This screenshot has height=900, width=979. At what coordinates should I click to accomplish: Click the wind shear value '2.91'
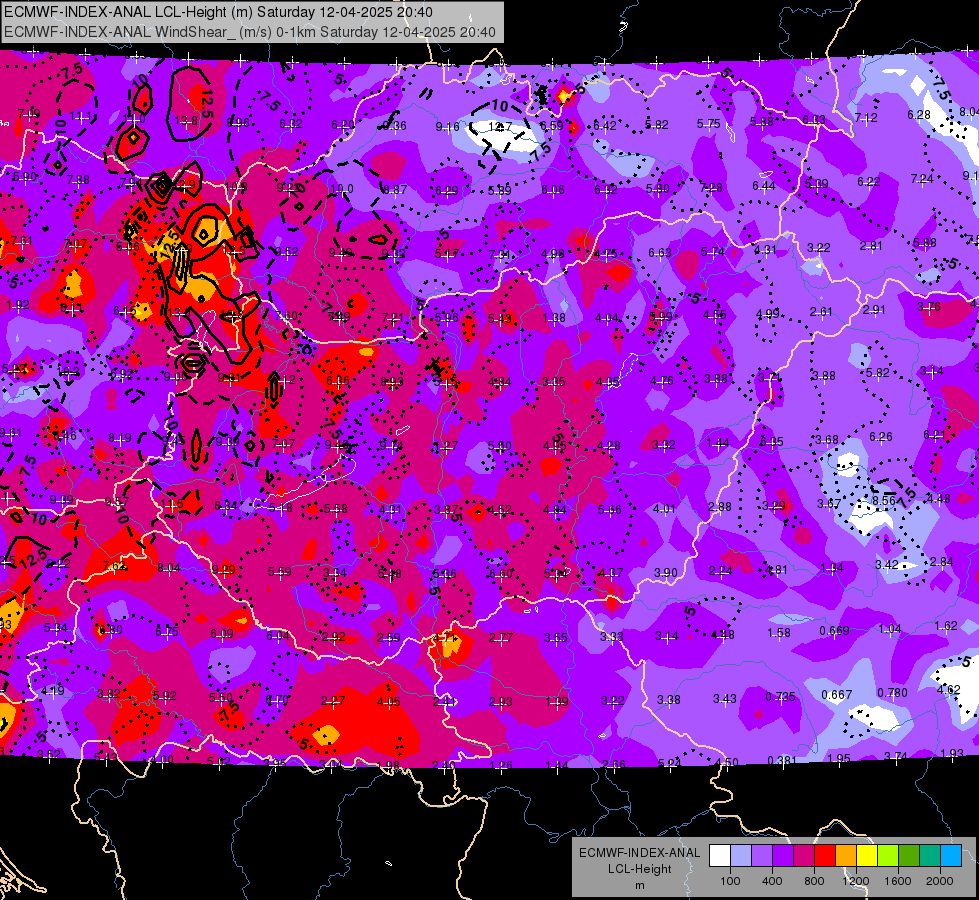[x=874, y=310]
